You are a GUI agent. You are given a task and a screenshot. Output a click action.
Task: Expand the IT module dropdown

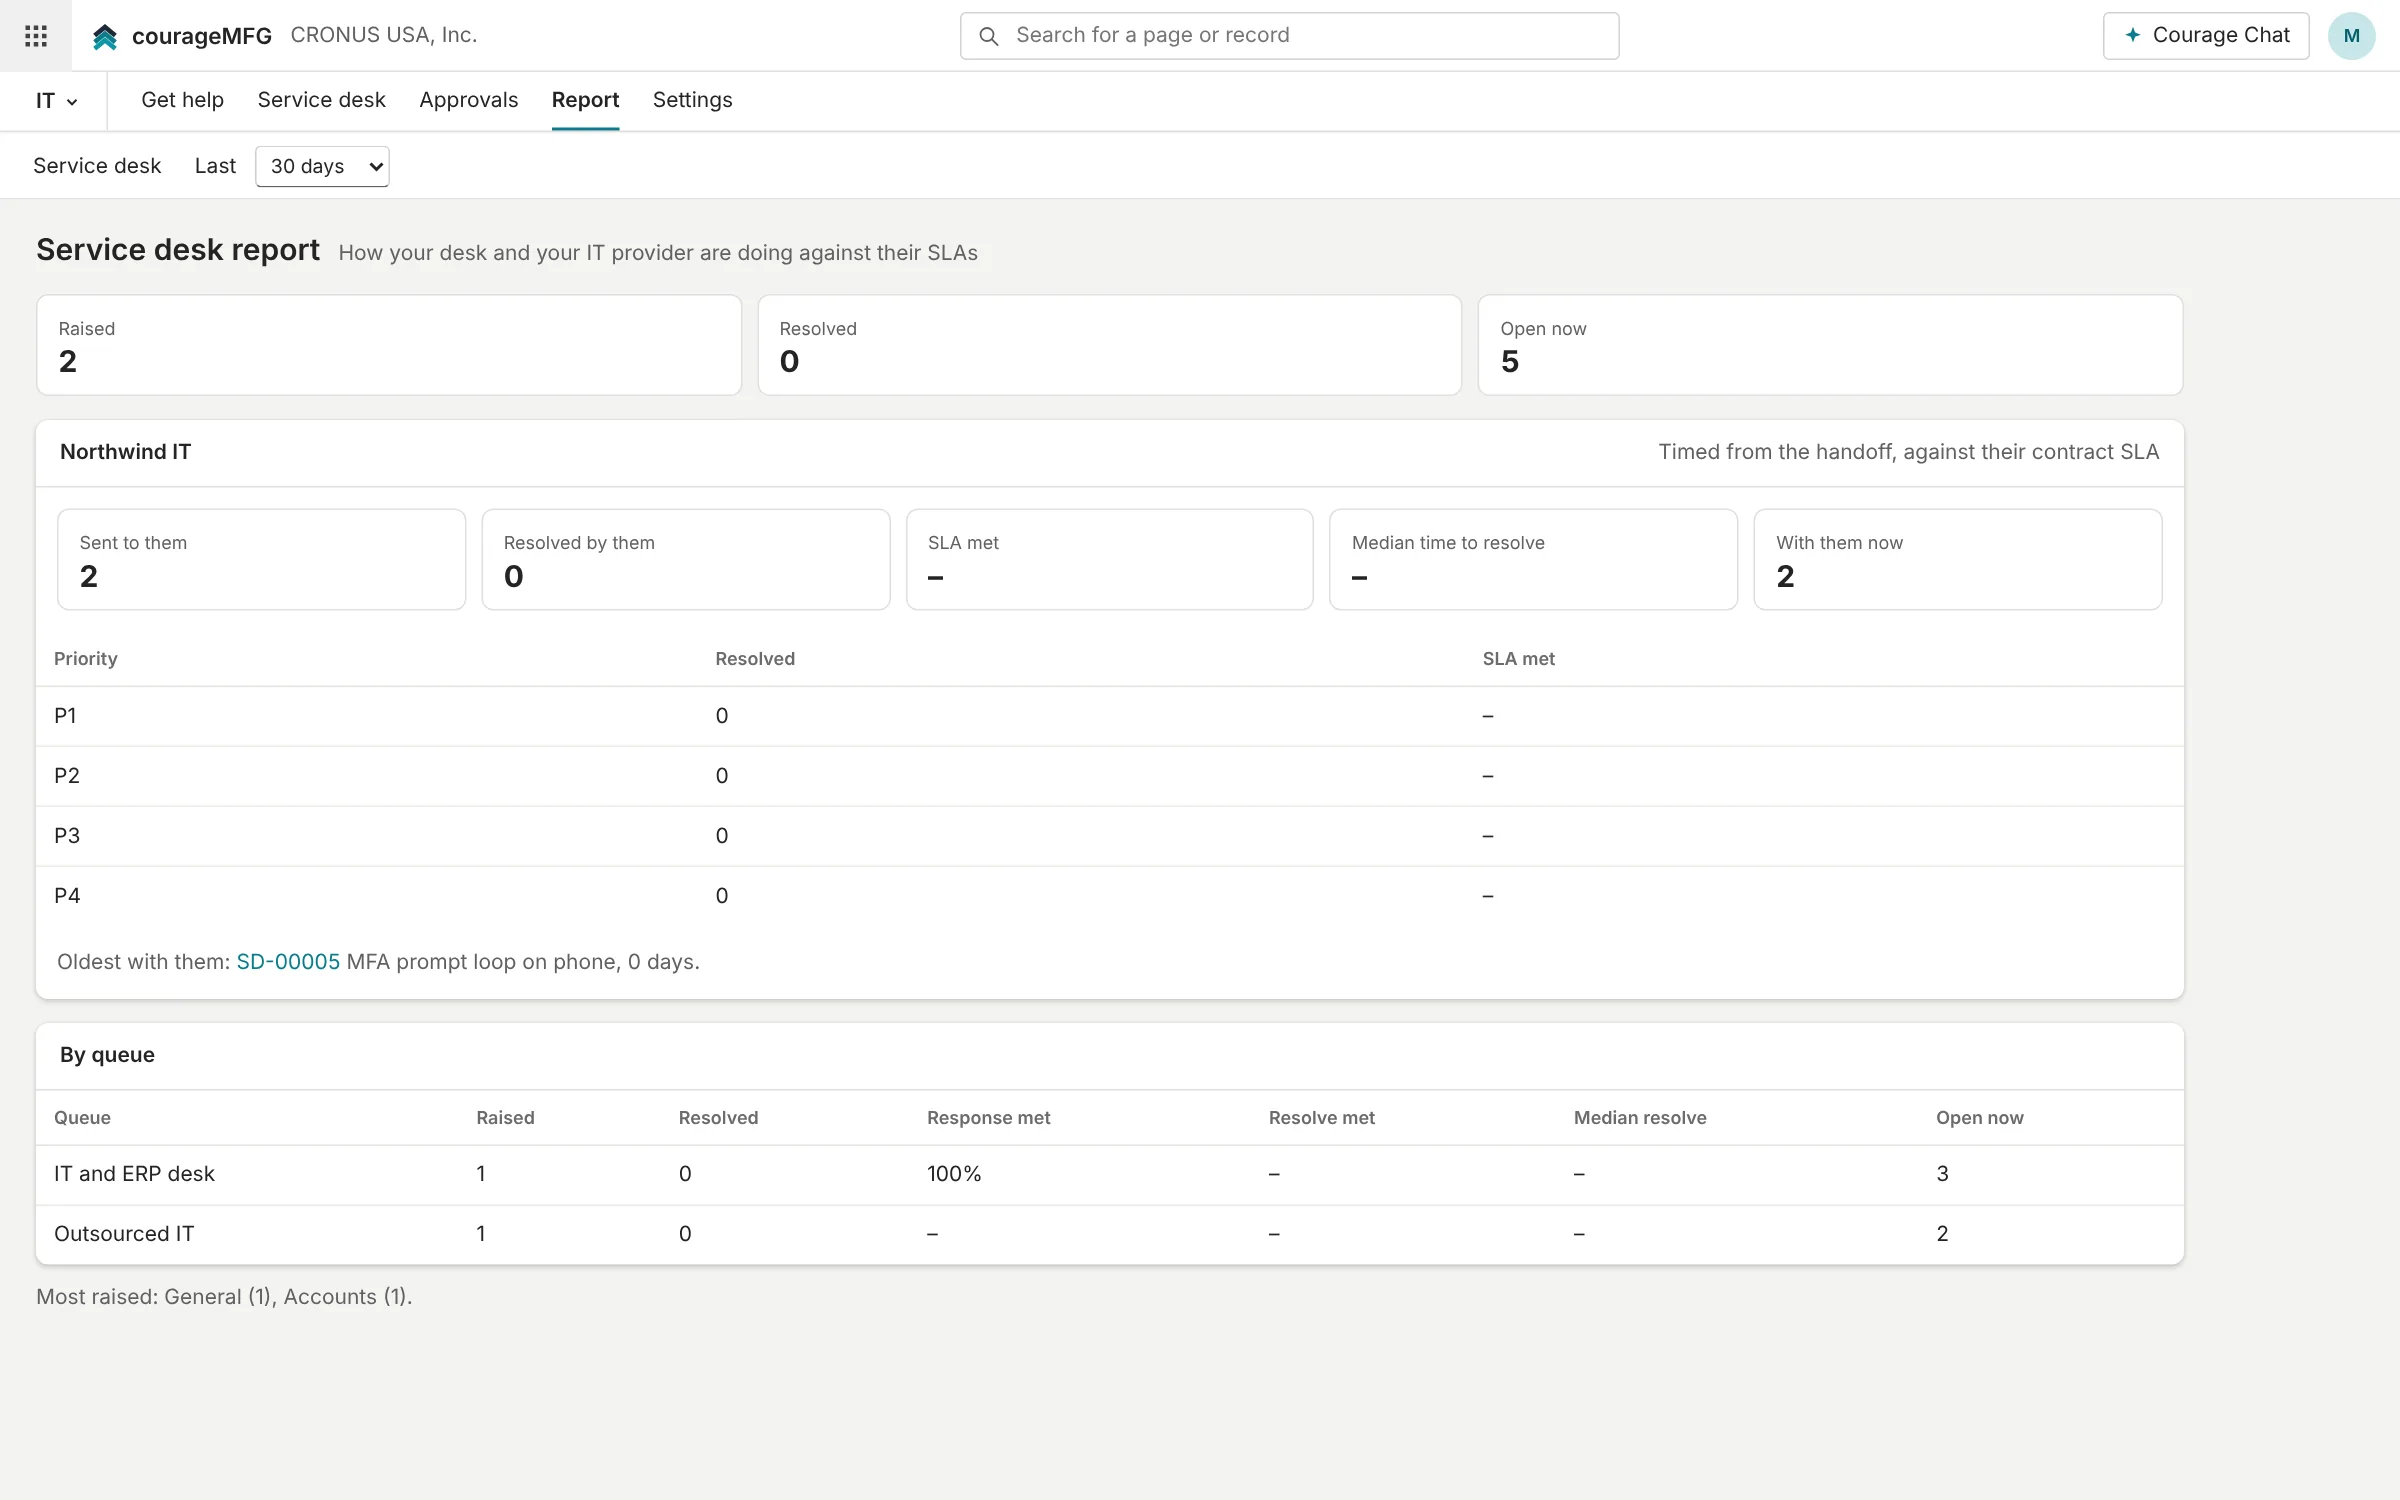click(56, 101)
